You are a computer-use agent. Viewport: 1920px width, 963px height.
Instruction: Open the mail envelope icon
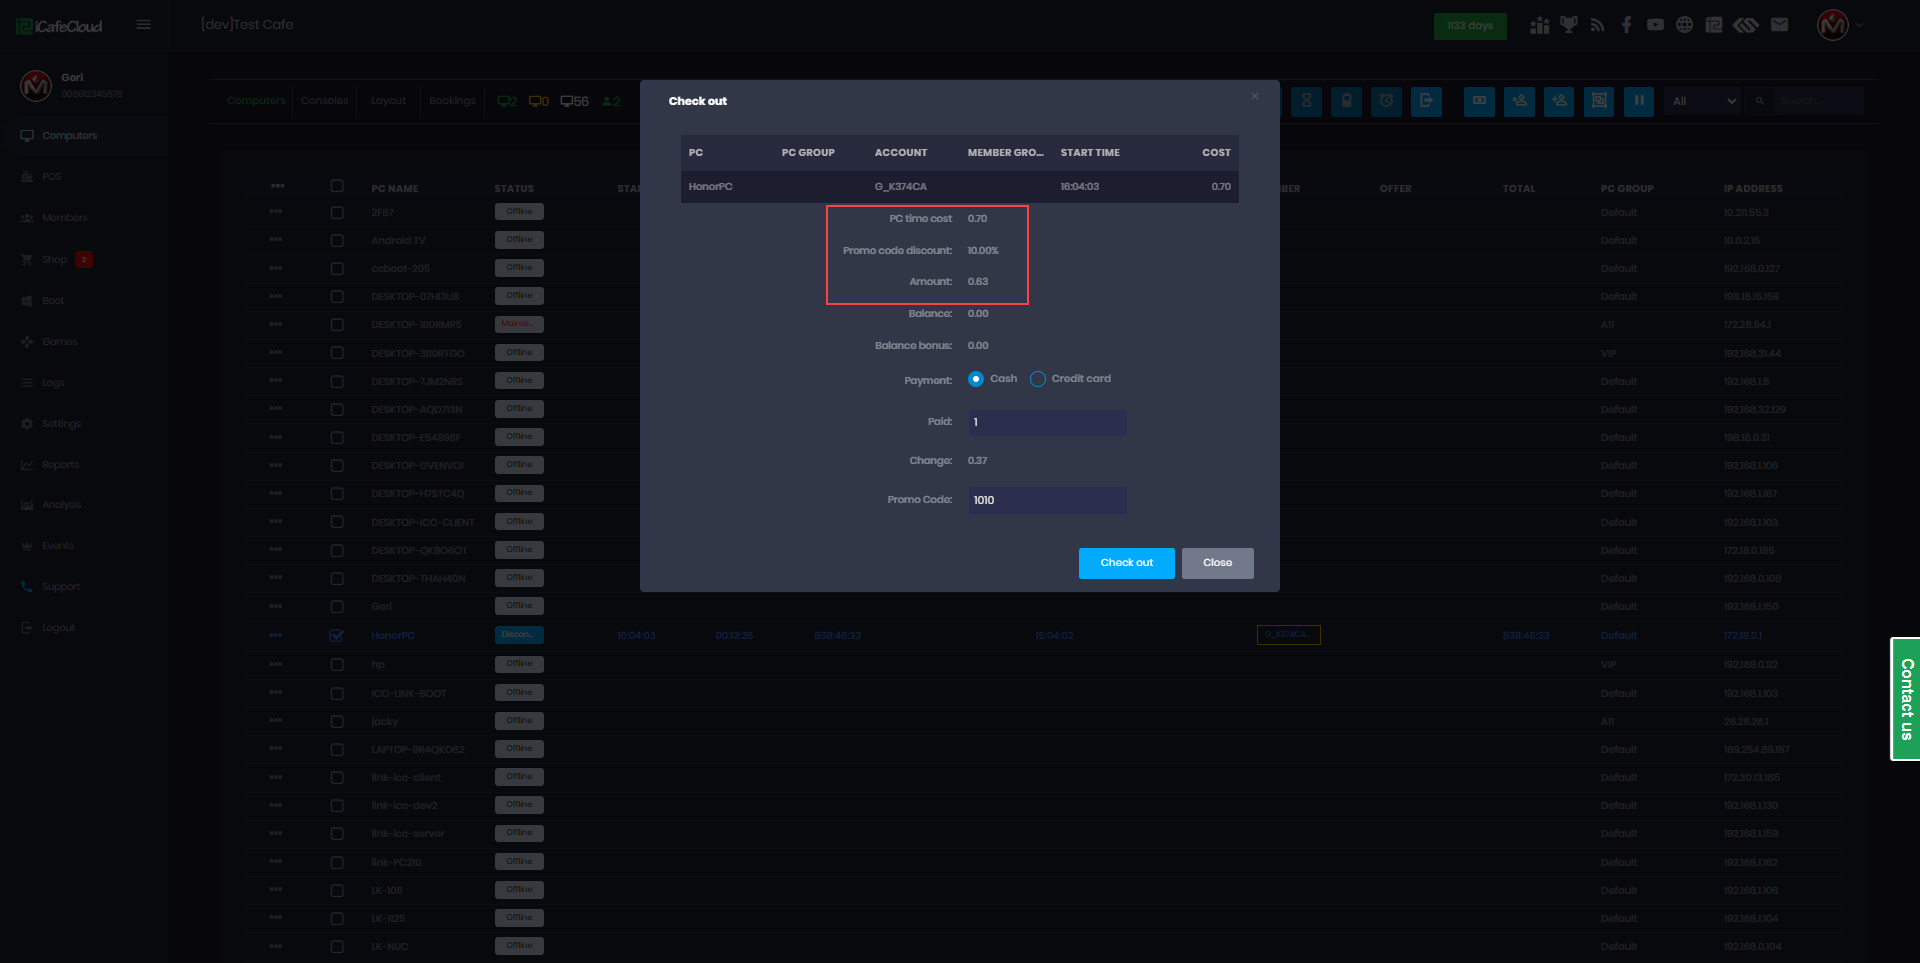1779,25
